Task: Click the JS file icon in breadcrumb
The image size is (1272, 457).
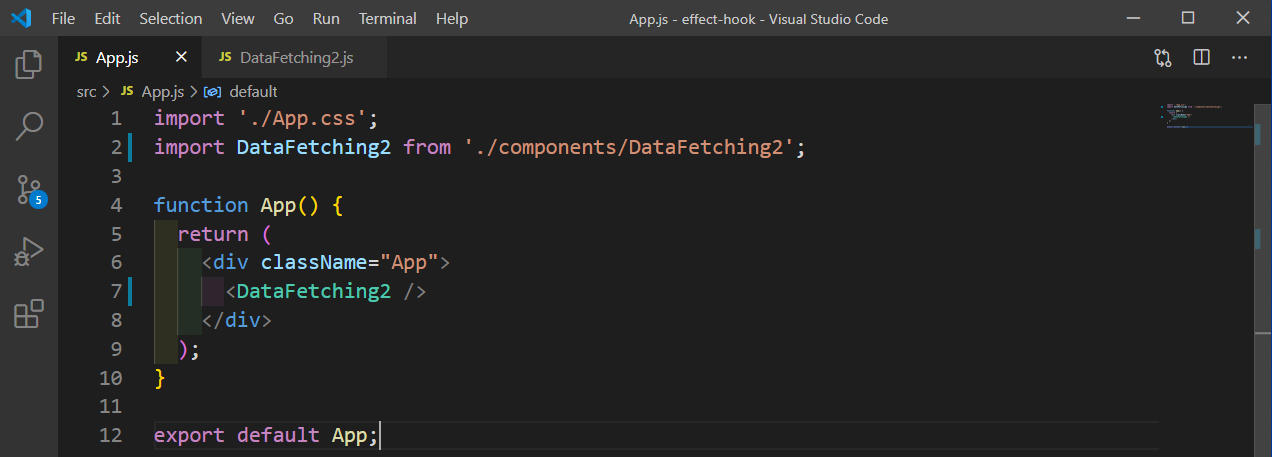Action: (127, 91)
